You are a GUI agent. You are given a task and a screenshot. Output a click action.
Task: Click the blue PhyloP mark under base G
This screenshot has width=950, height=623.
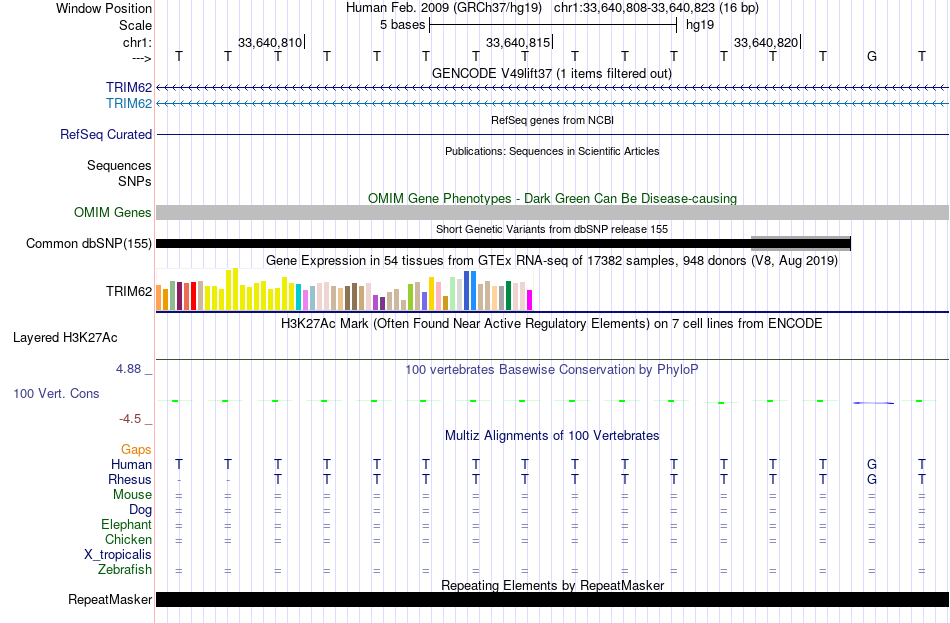[872, 403]
